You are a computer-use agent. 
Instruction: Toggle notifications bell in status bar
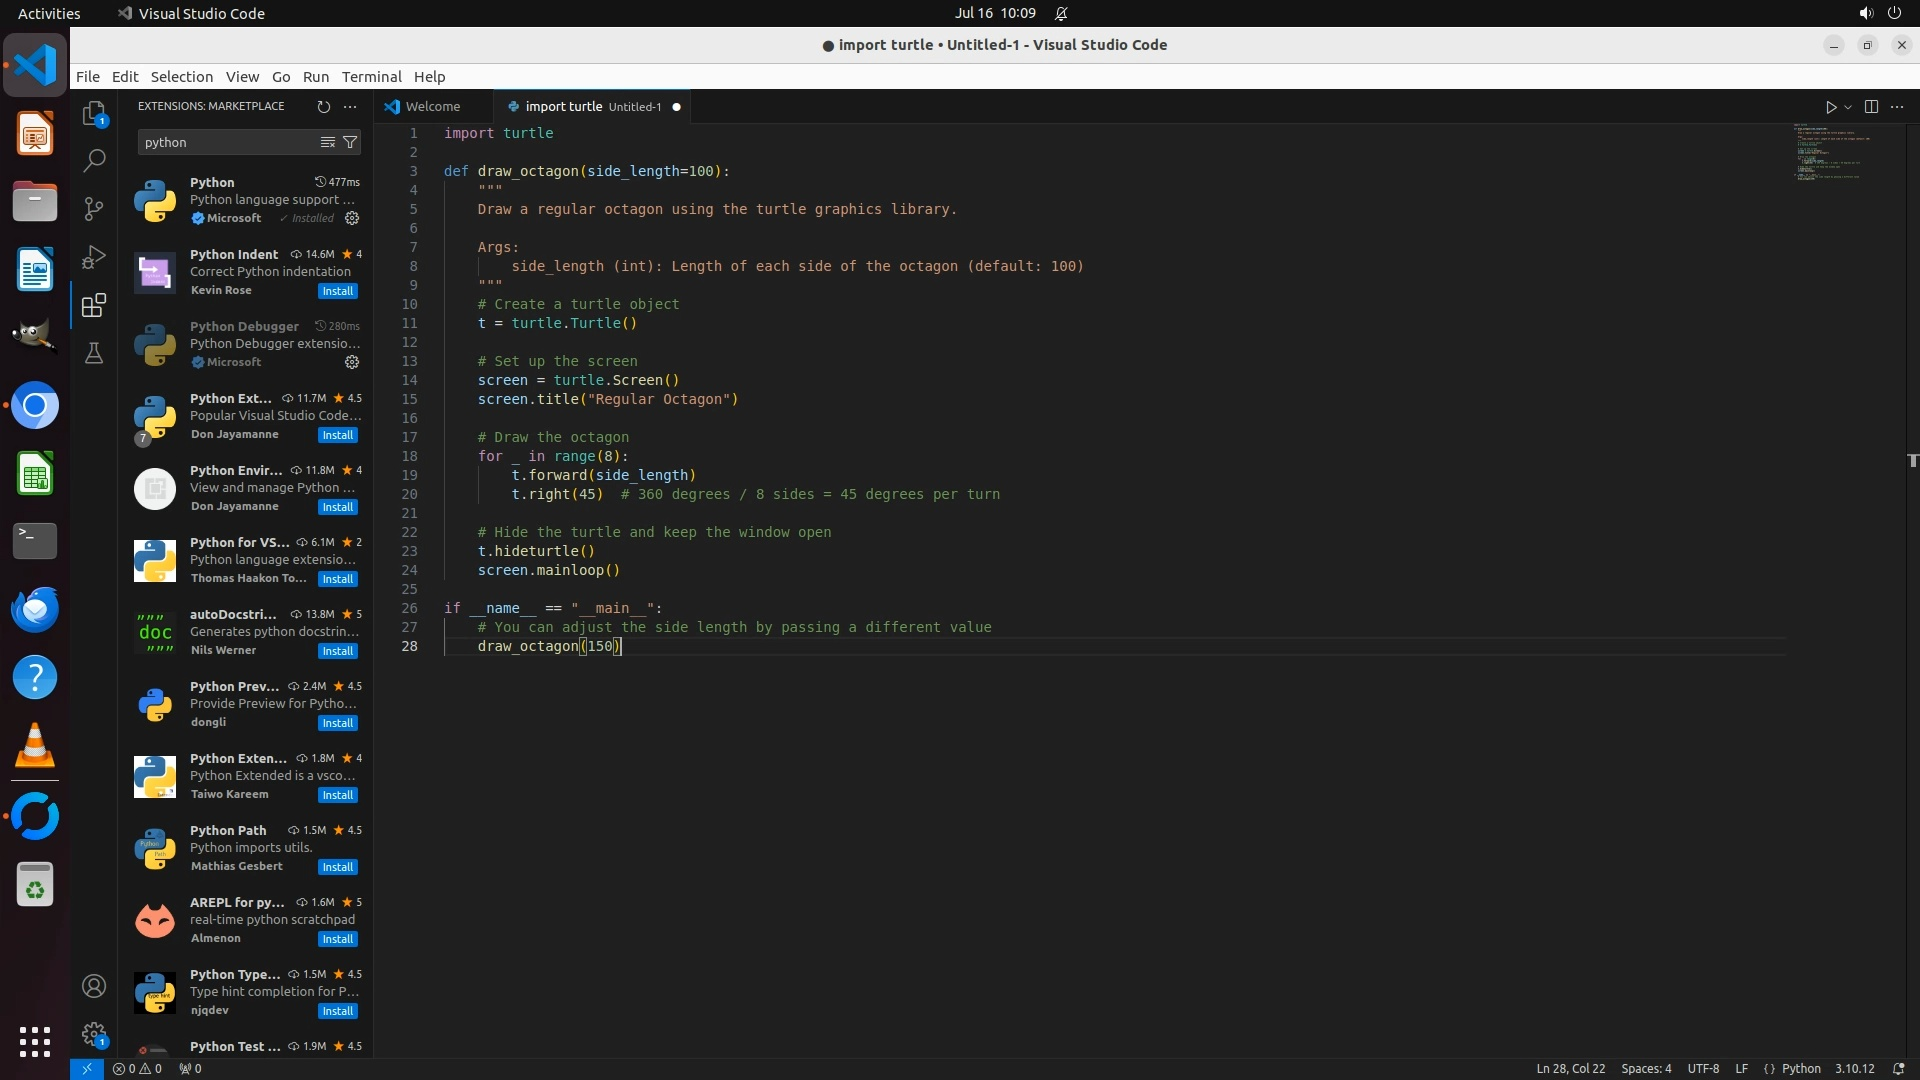(x=1898, y=1068)
